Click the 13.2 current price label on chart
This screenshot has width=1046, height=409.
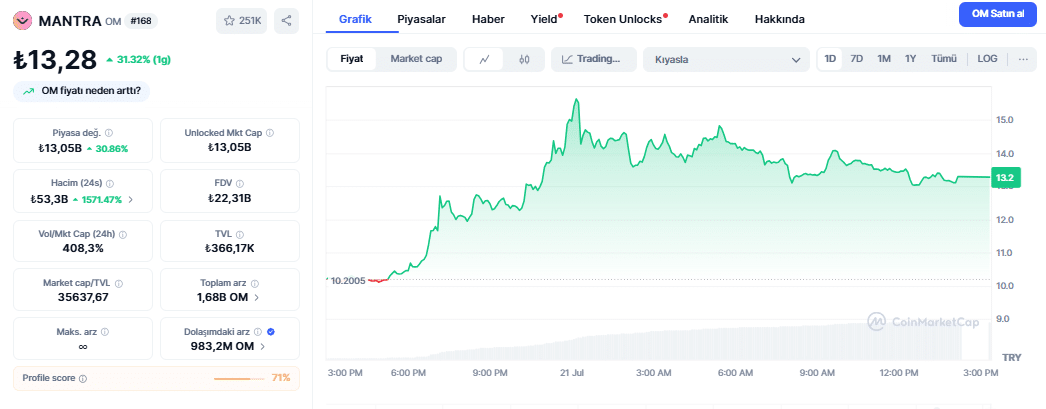pyautogui.click(x=1006, y=178)
